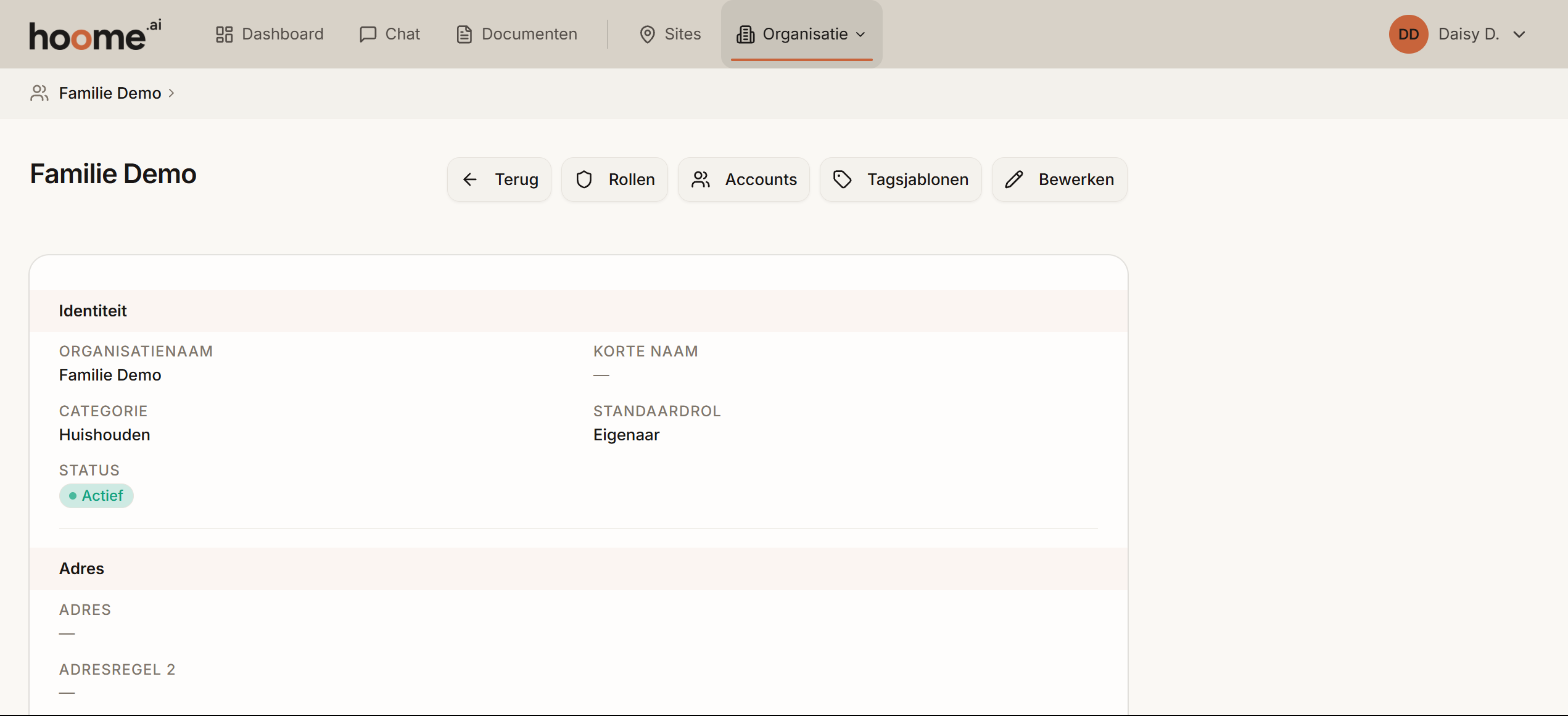Click the chevron after Familie Demo breadcrumb
The width and height of the screenshot is (1568, 716).
171,93
